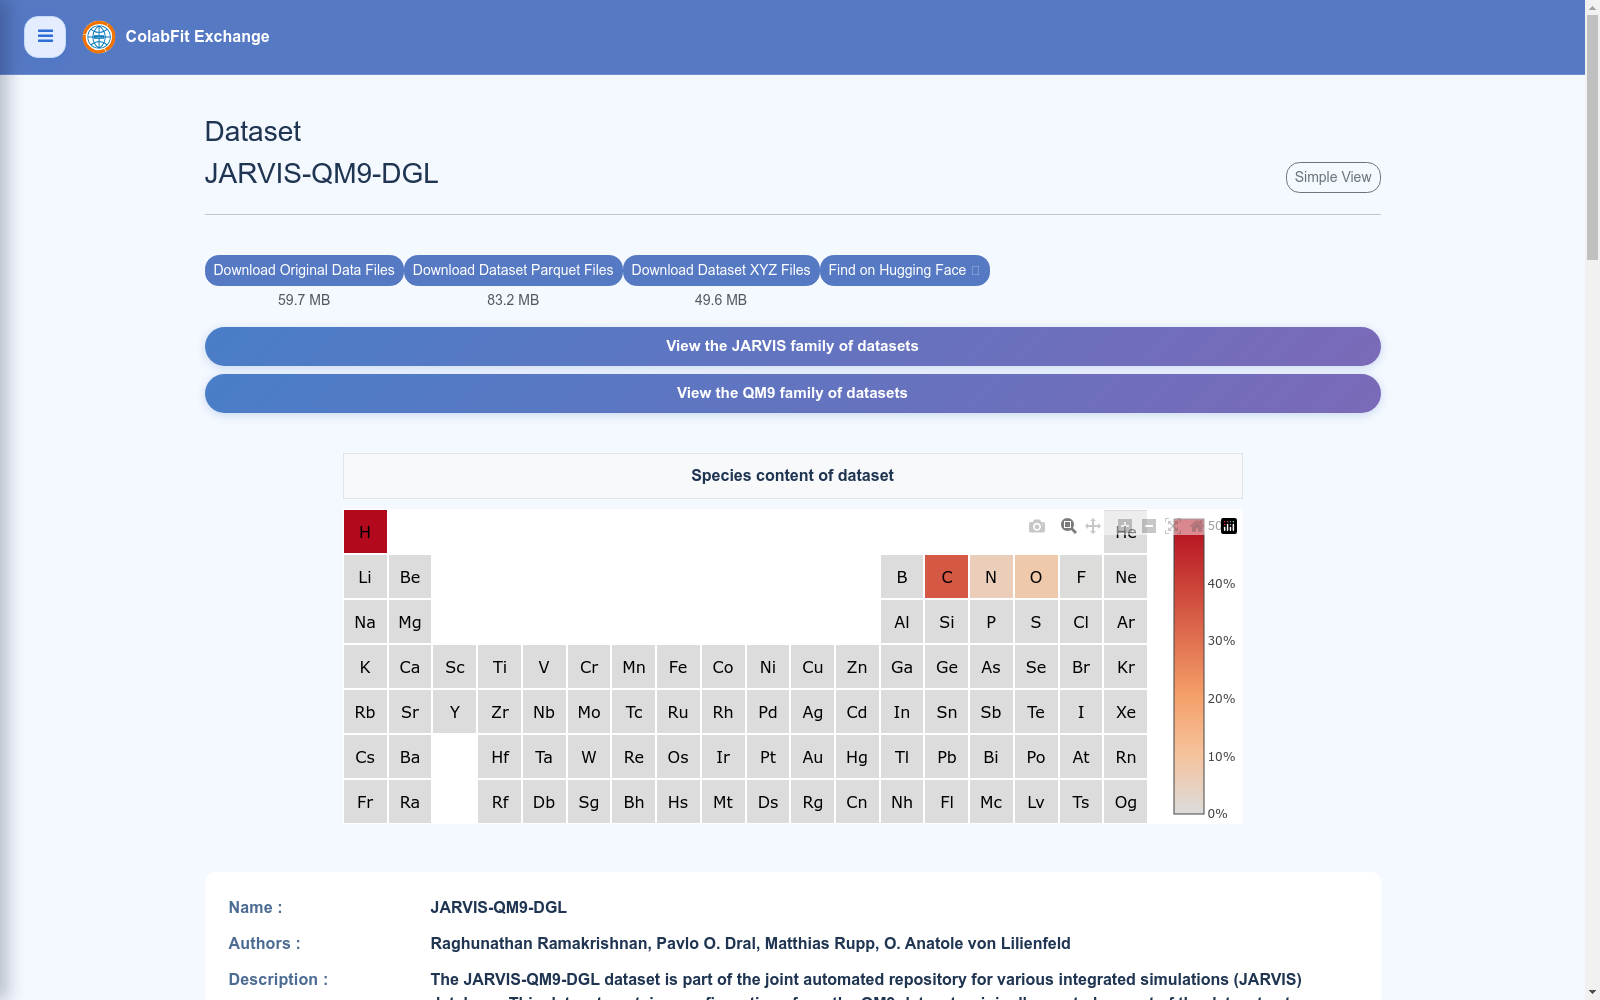Click the Br element cell

click(1081, 667)
